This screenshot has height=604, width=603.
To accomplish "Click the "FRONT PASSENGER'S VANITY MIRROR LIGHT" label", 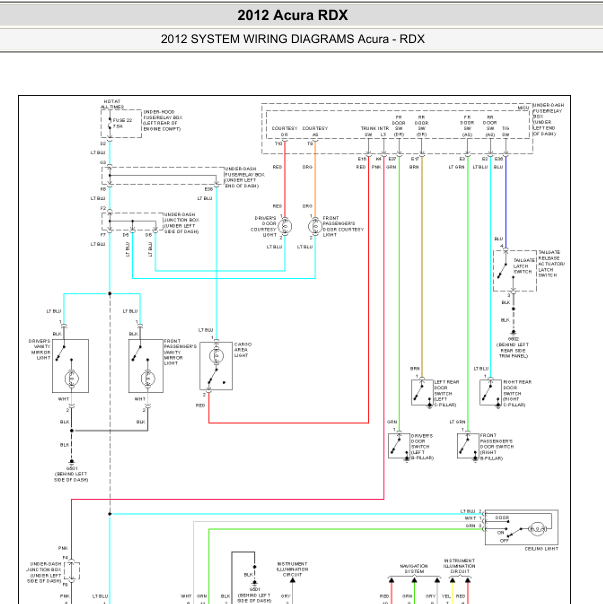I will pos(180,352).
